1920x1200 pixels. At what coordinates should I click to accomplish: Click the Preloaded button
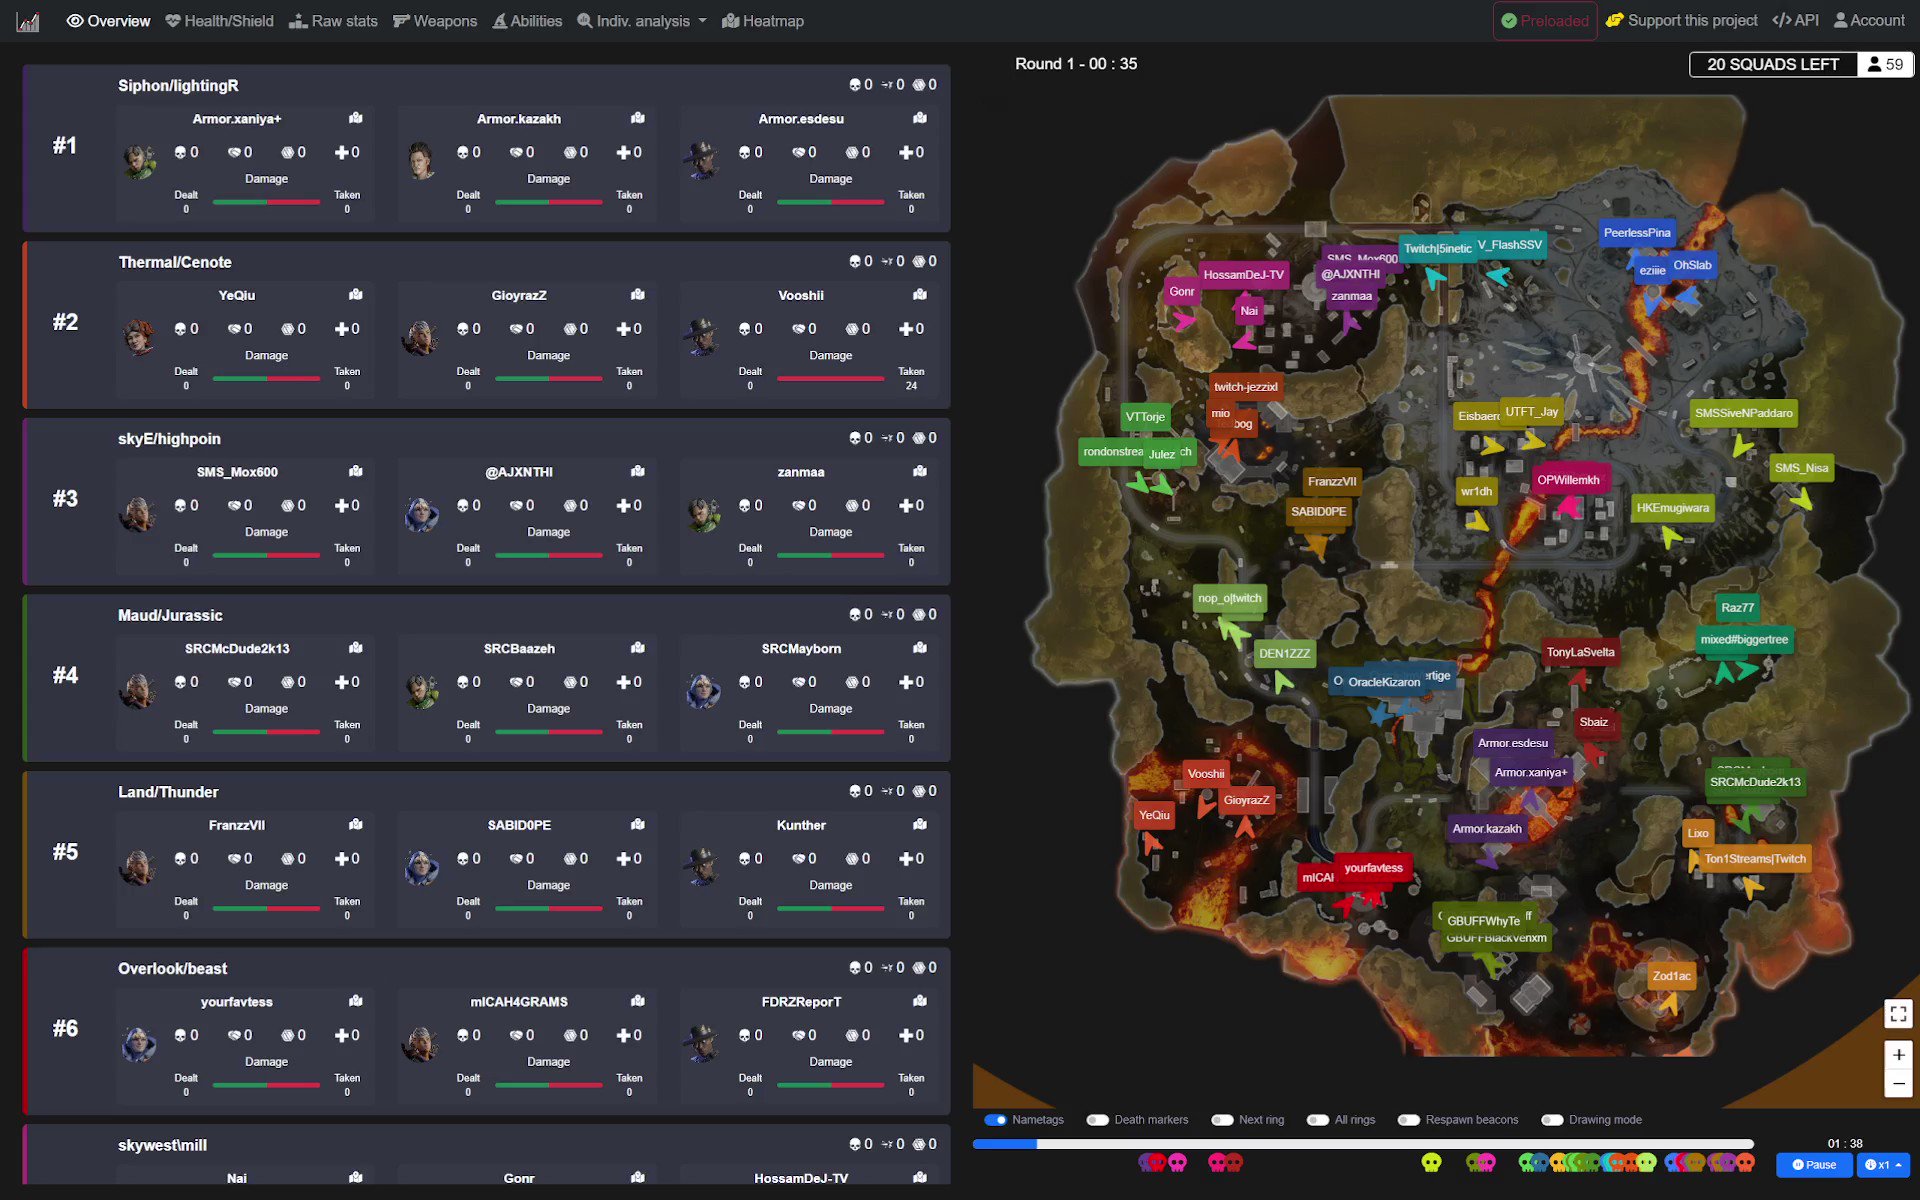click(1545, 21)
